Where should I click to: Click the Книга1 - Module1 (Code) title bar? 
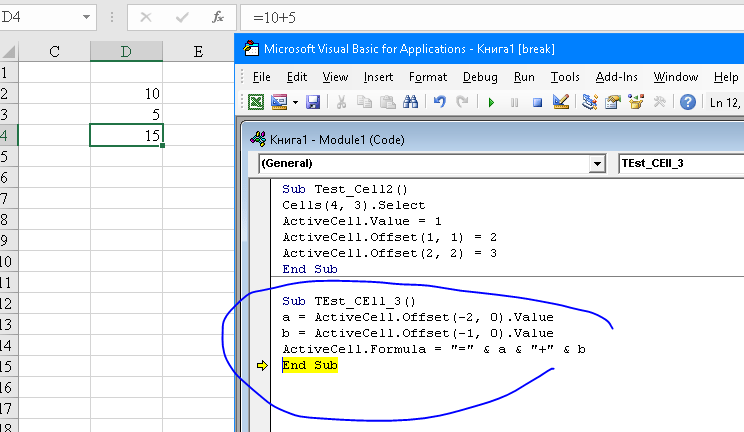pos(493,140)
